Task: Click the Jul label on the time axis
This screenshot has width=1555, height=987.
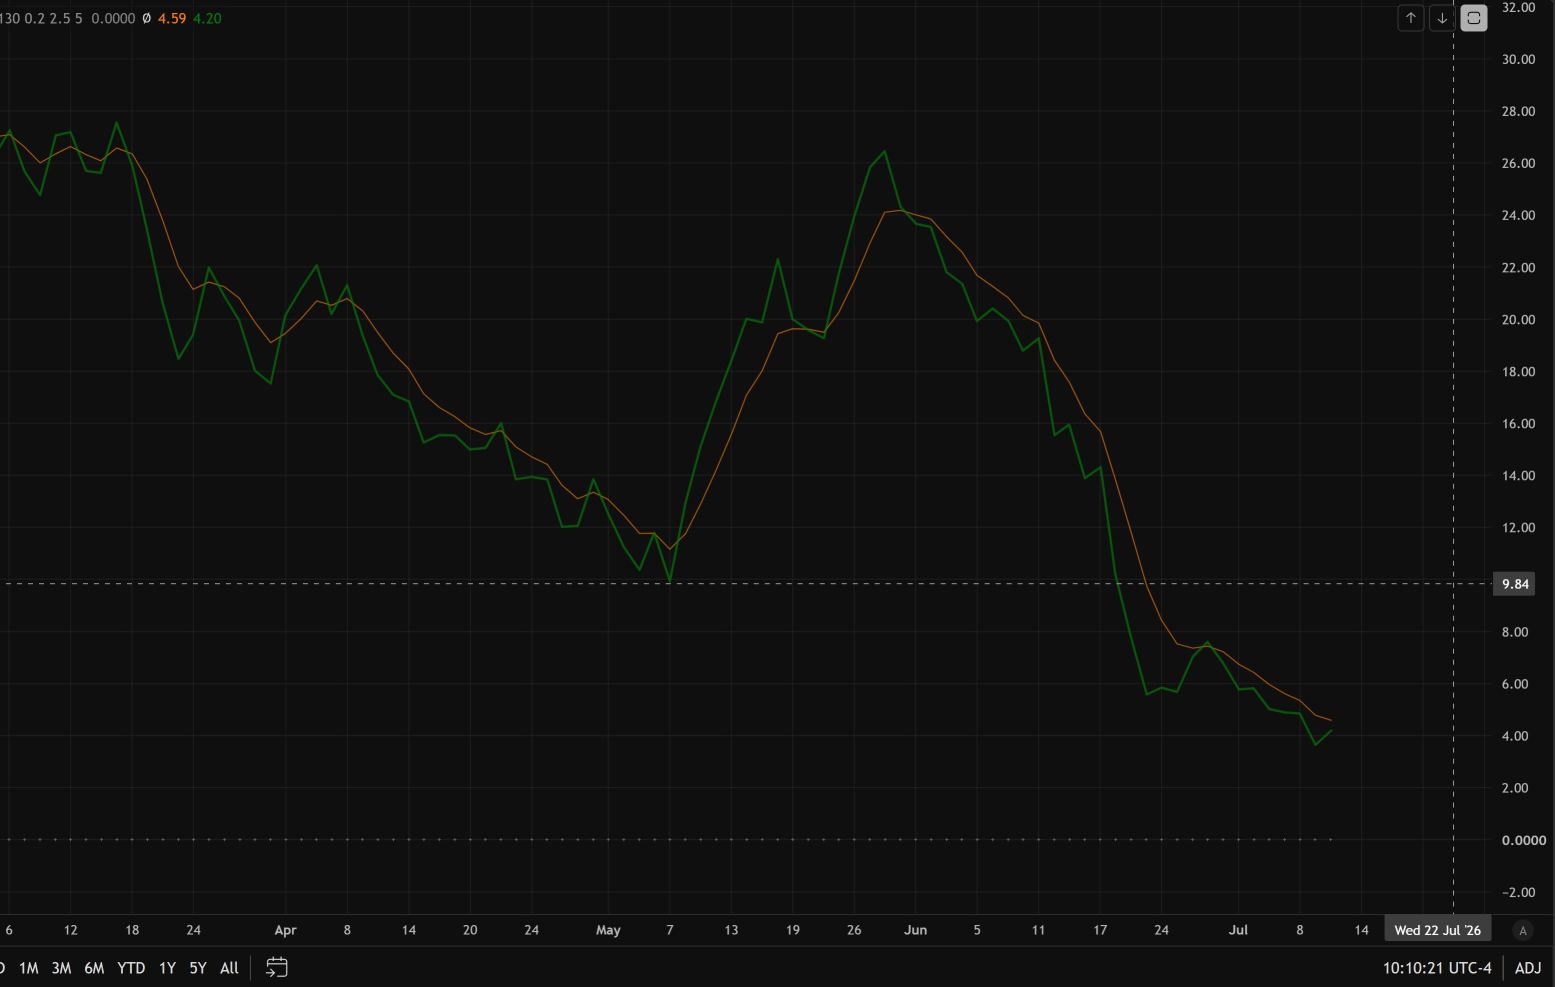Action: coord(1238,930)
